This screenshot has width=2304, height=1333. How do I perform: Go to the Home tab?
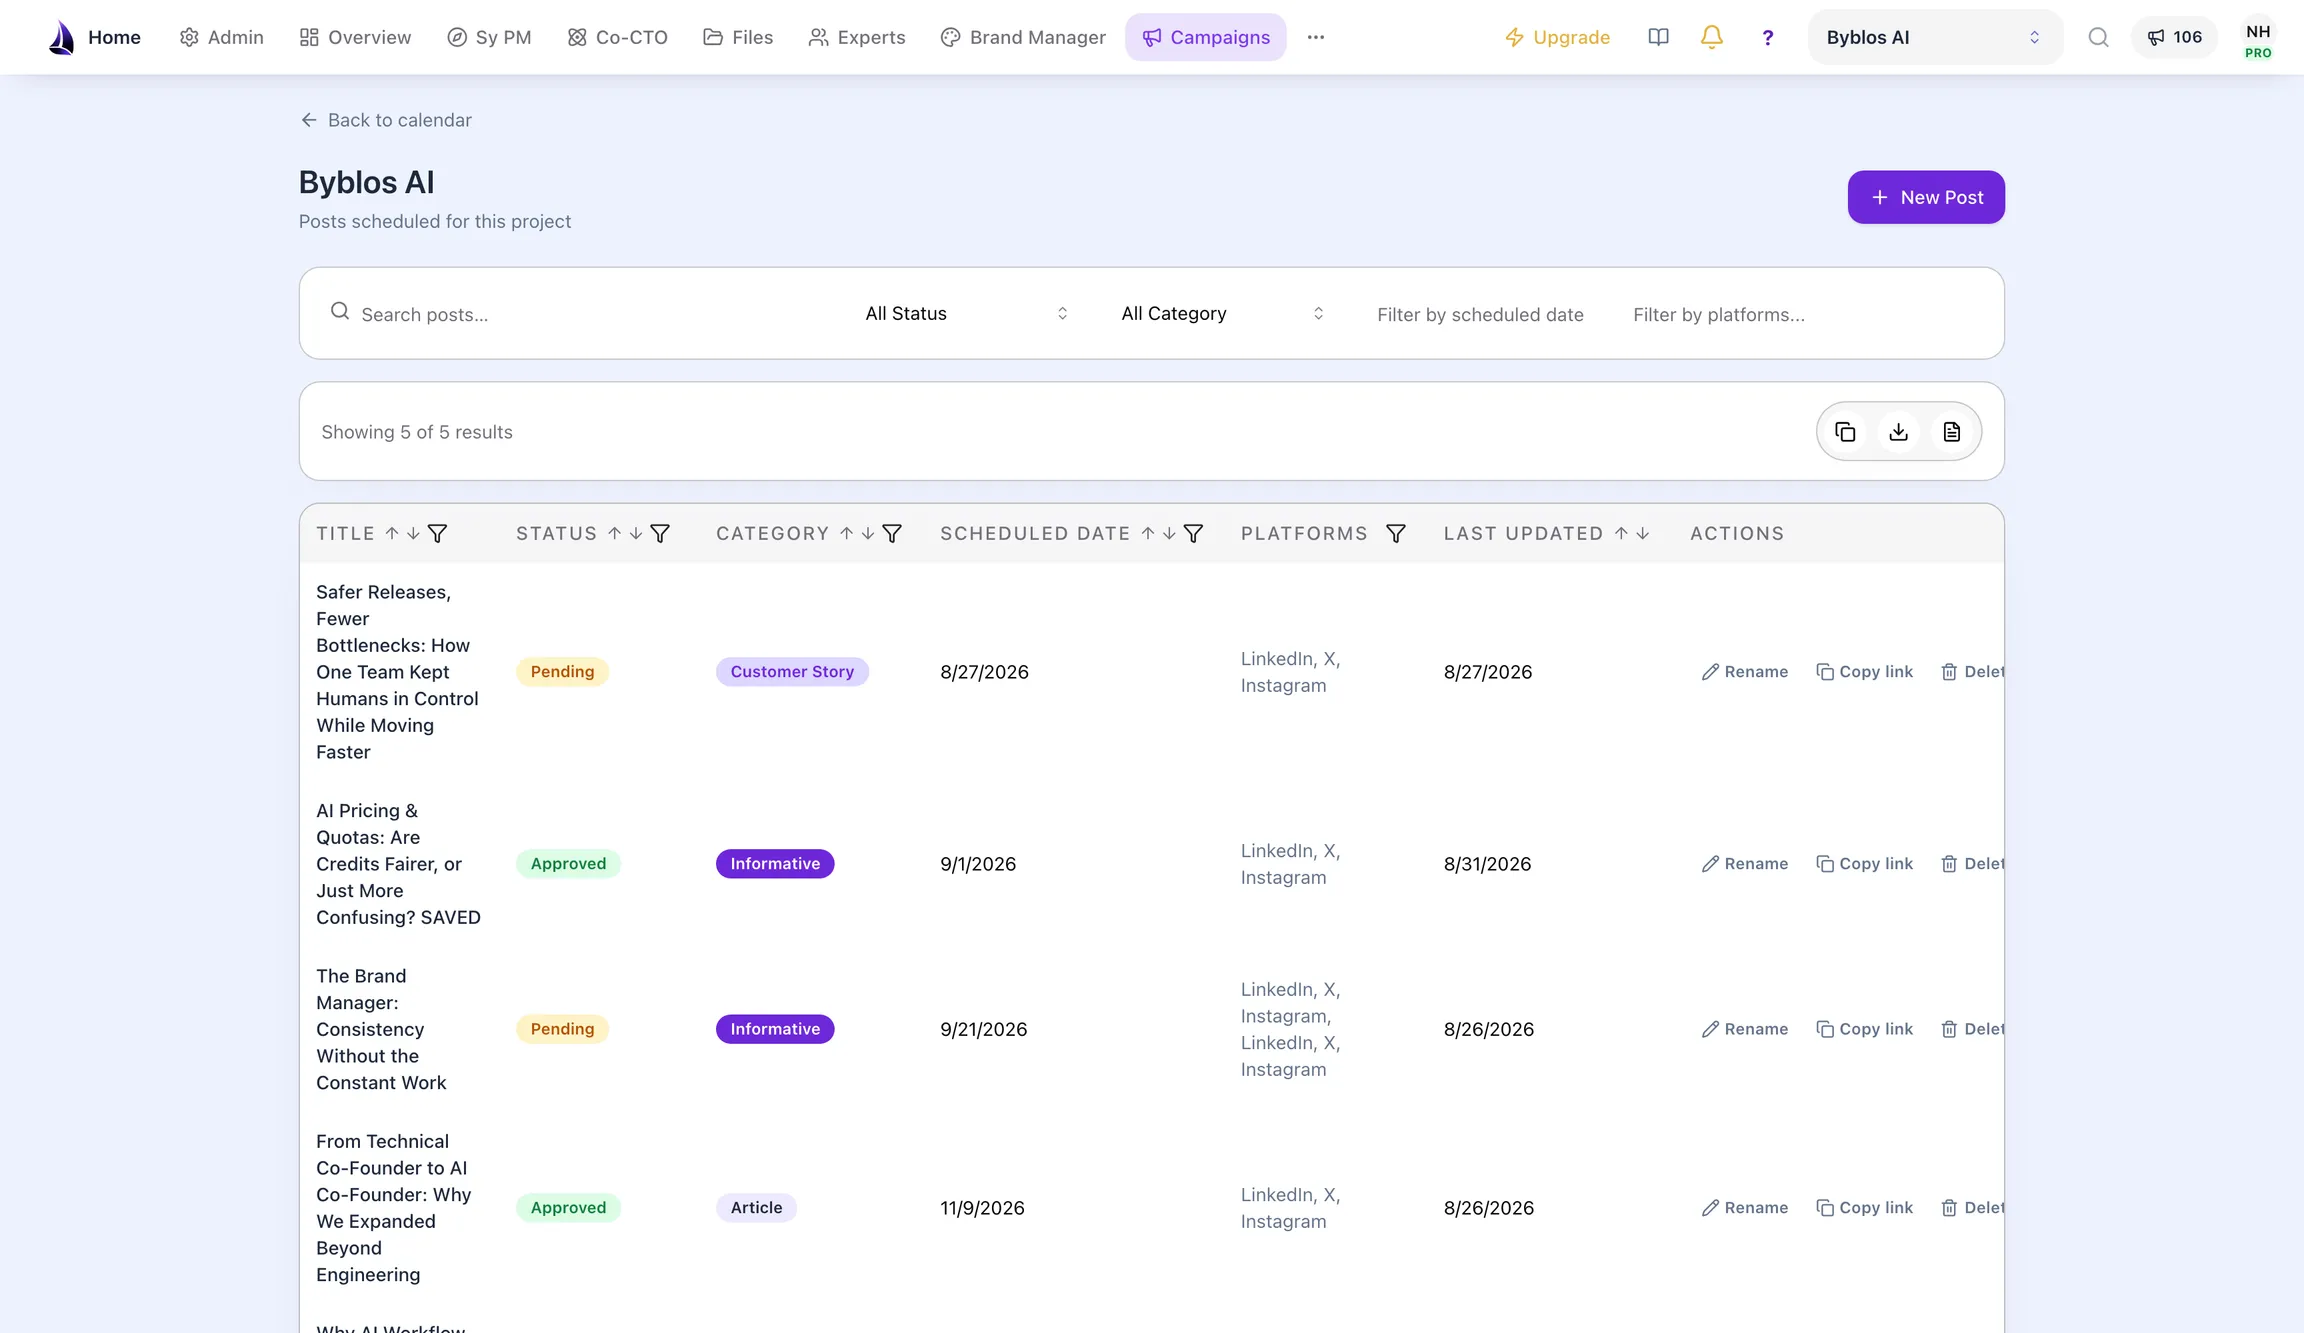[x=114, y=37]
